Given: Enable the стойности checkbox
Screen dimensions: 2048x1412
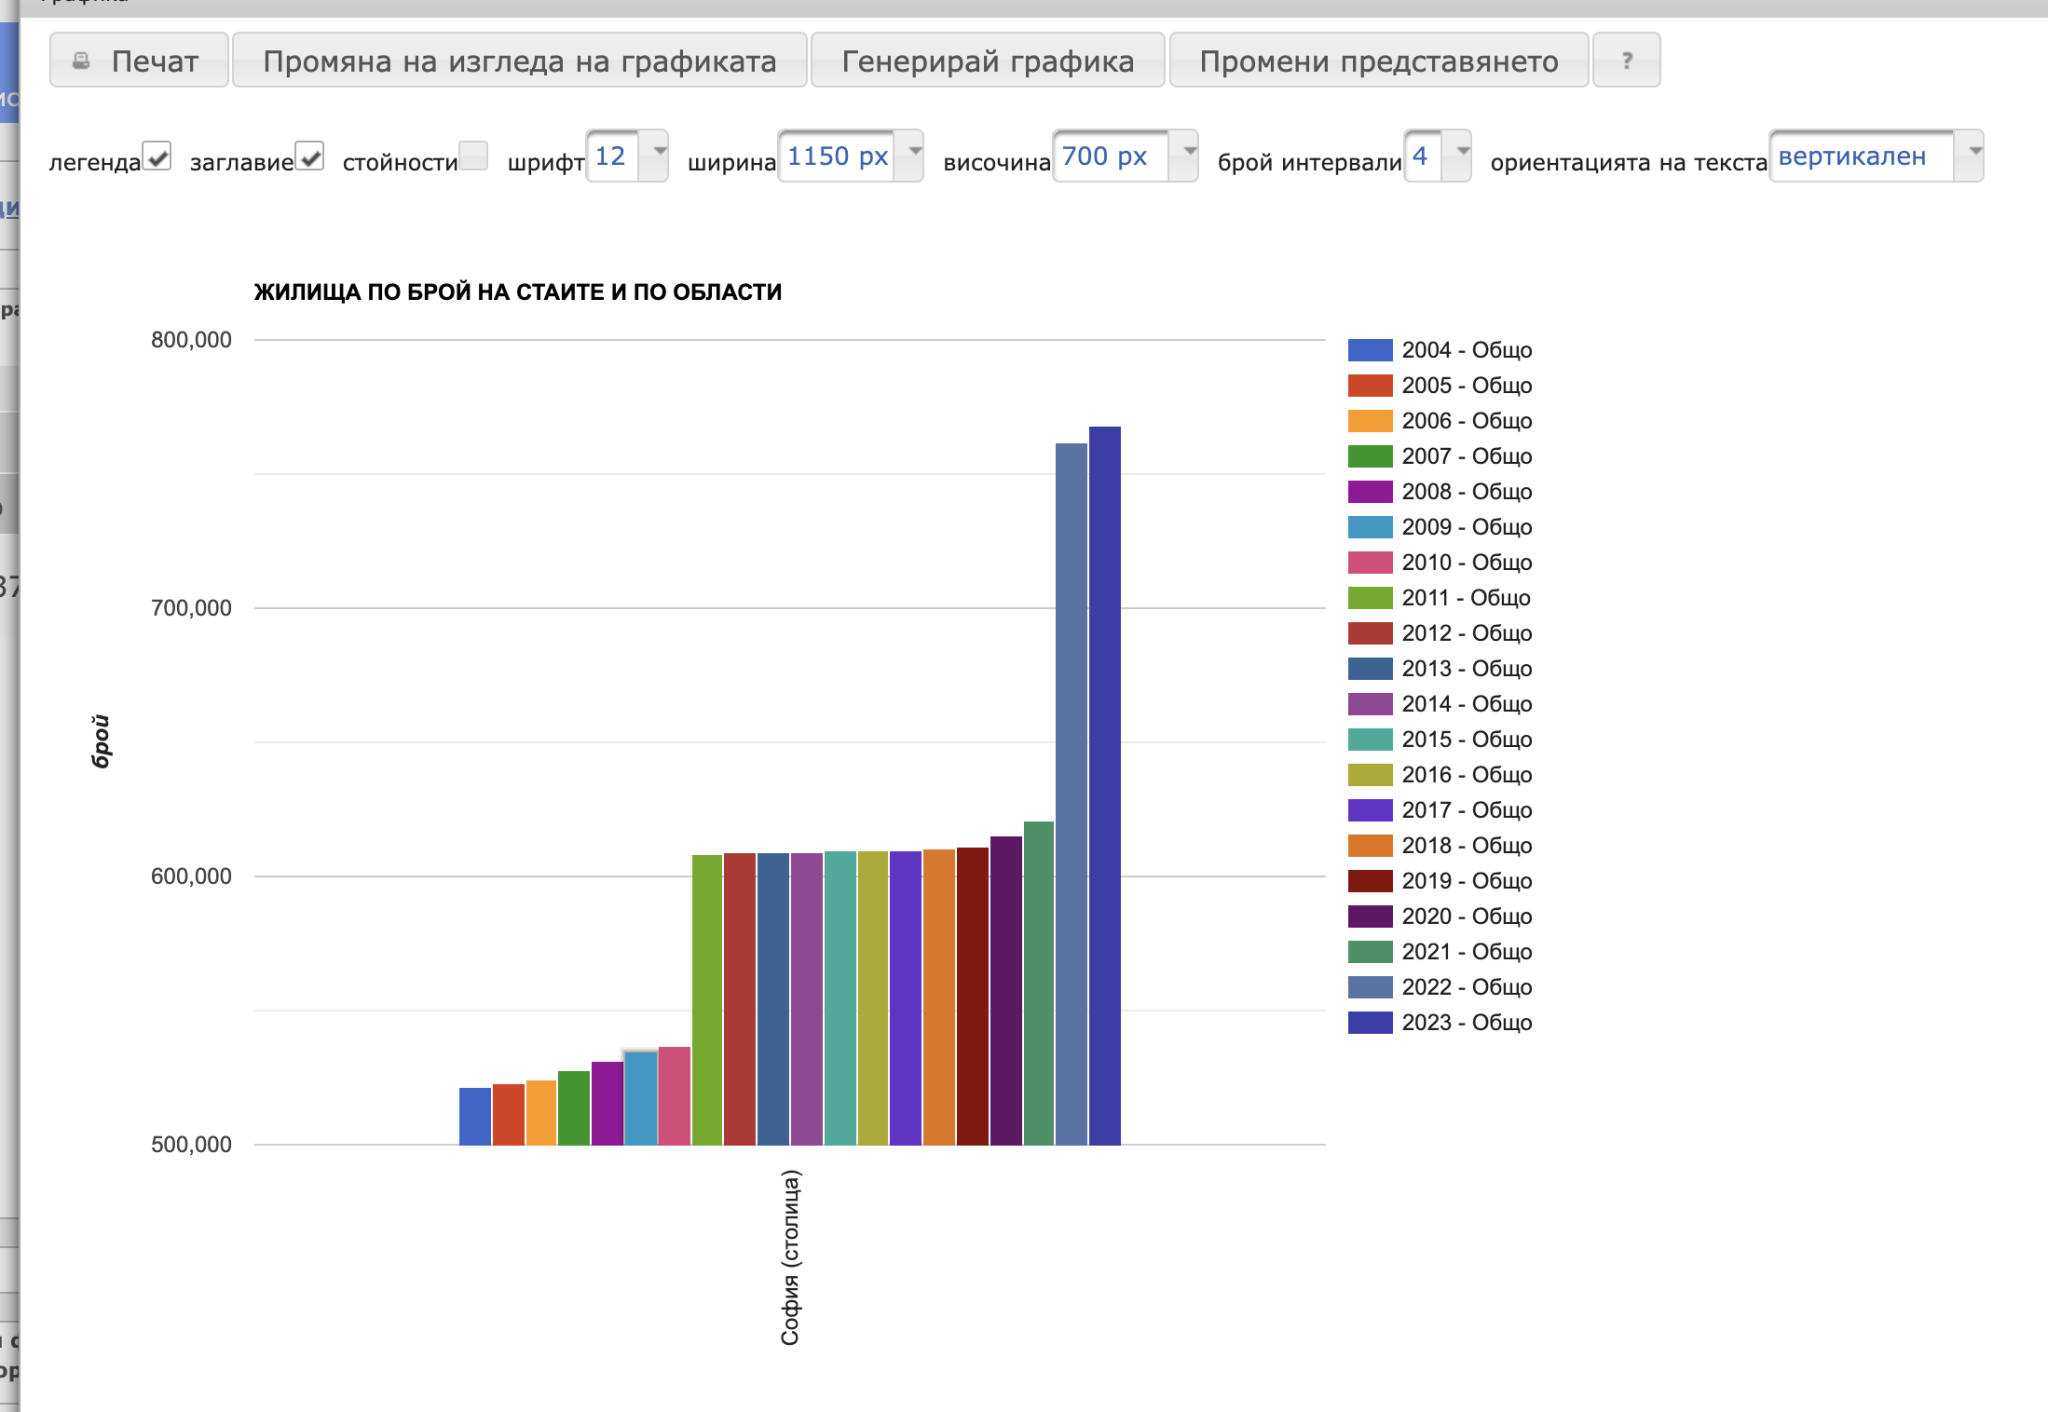Looking at the screenshot, I should (x=473, y=156).
